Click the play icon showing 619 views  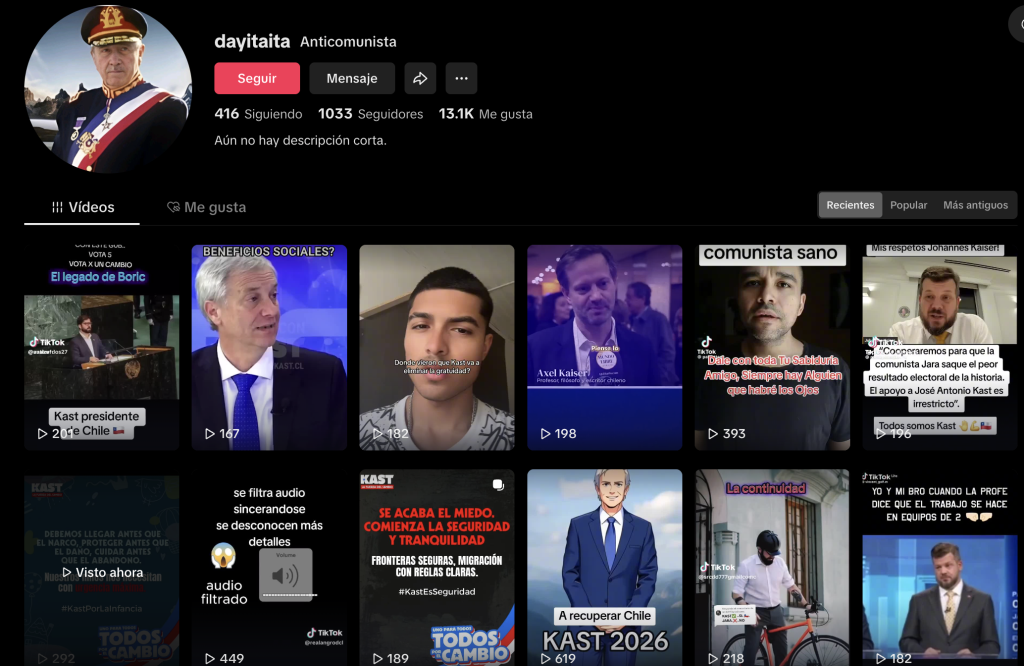point(544,658)
